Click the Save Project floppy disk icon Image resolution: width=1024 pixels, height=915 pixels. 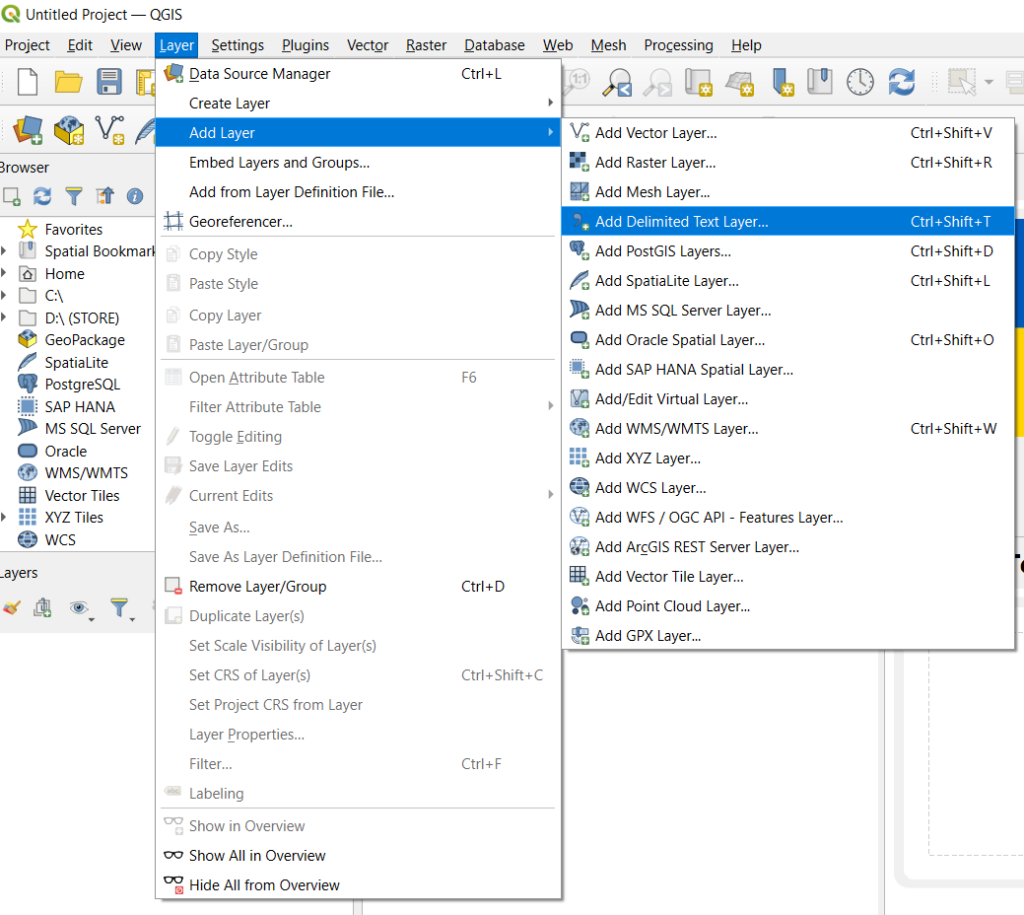(108, 82)
